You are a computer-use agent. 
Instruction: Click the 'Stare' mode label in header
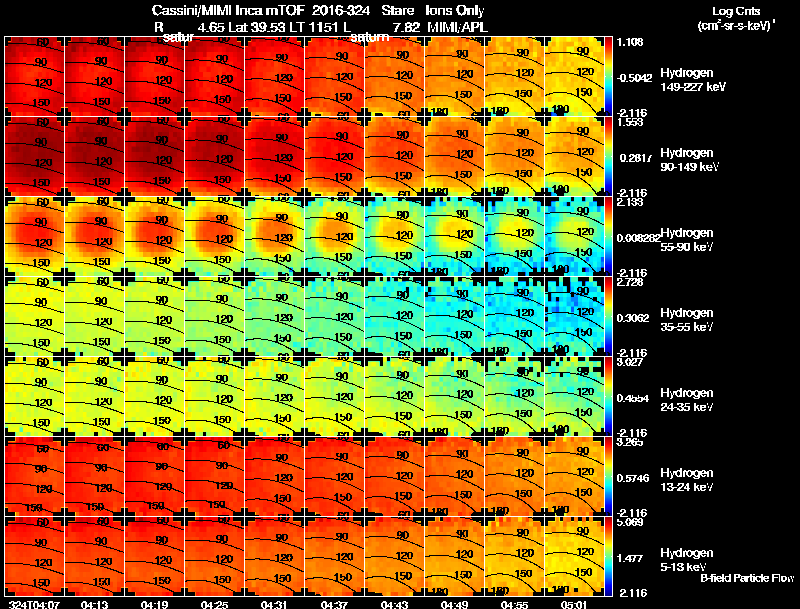point(397,11)
